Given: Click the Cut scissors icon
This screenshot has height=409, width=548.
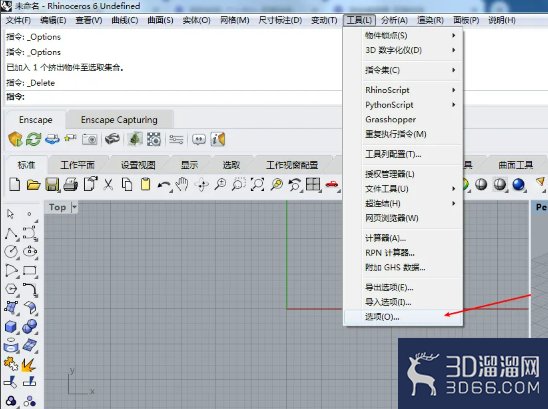Looking at the screenshot, I should [x=108, y=184].
